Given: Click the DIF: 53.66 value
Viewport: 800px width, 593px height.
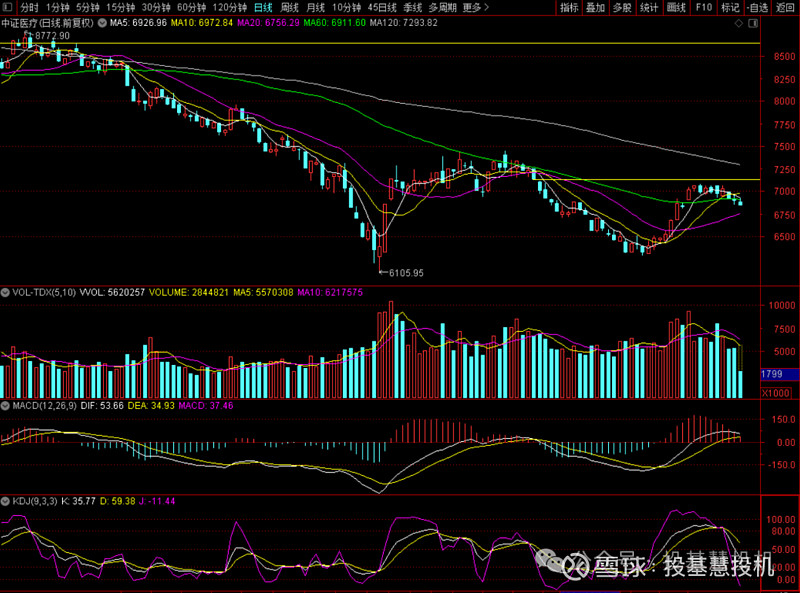Looking at the screenshot, I should pos(102,406).
